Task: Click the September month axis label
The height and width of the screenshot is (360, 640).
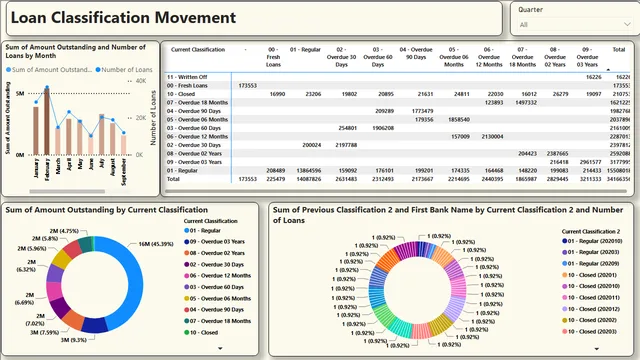Action: click(x=124, y=172)
